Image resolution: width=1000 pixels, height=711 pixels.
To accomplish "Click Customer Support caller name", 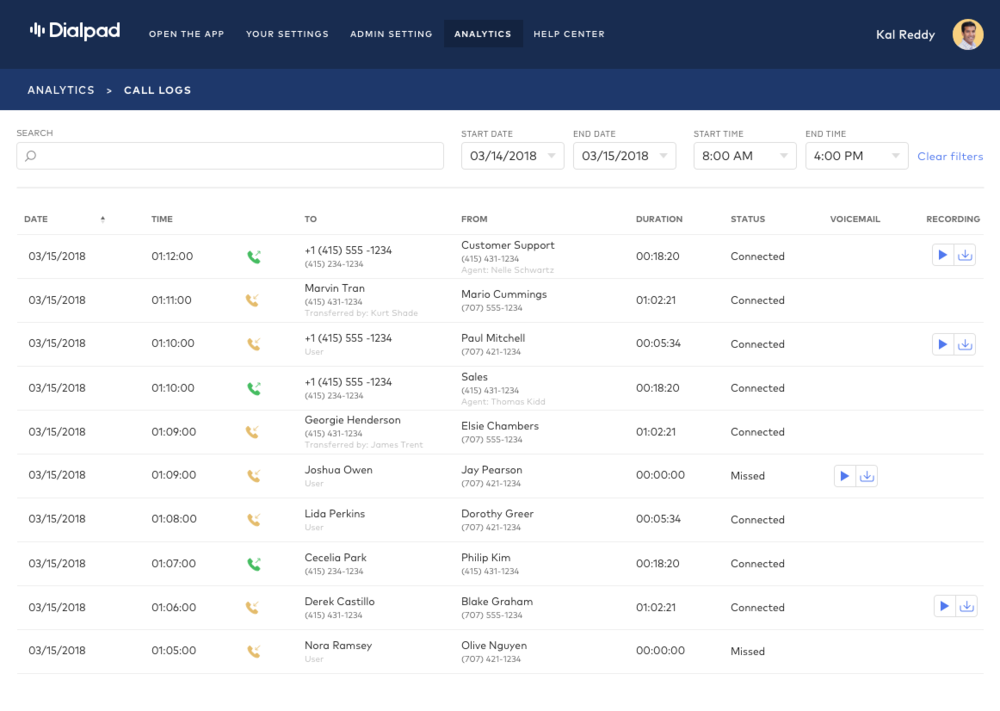I will tap(508, 245).
